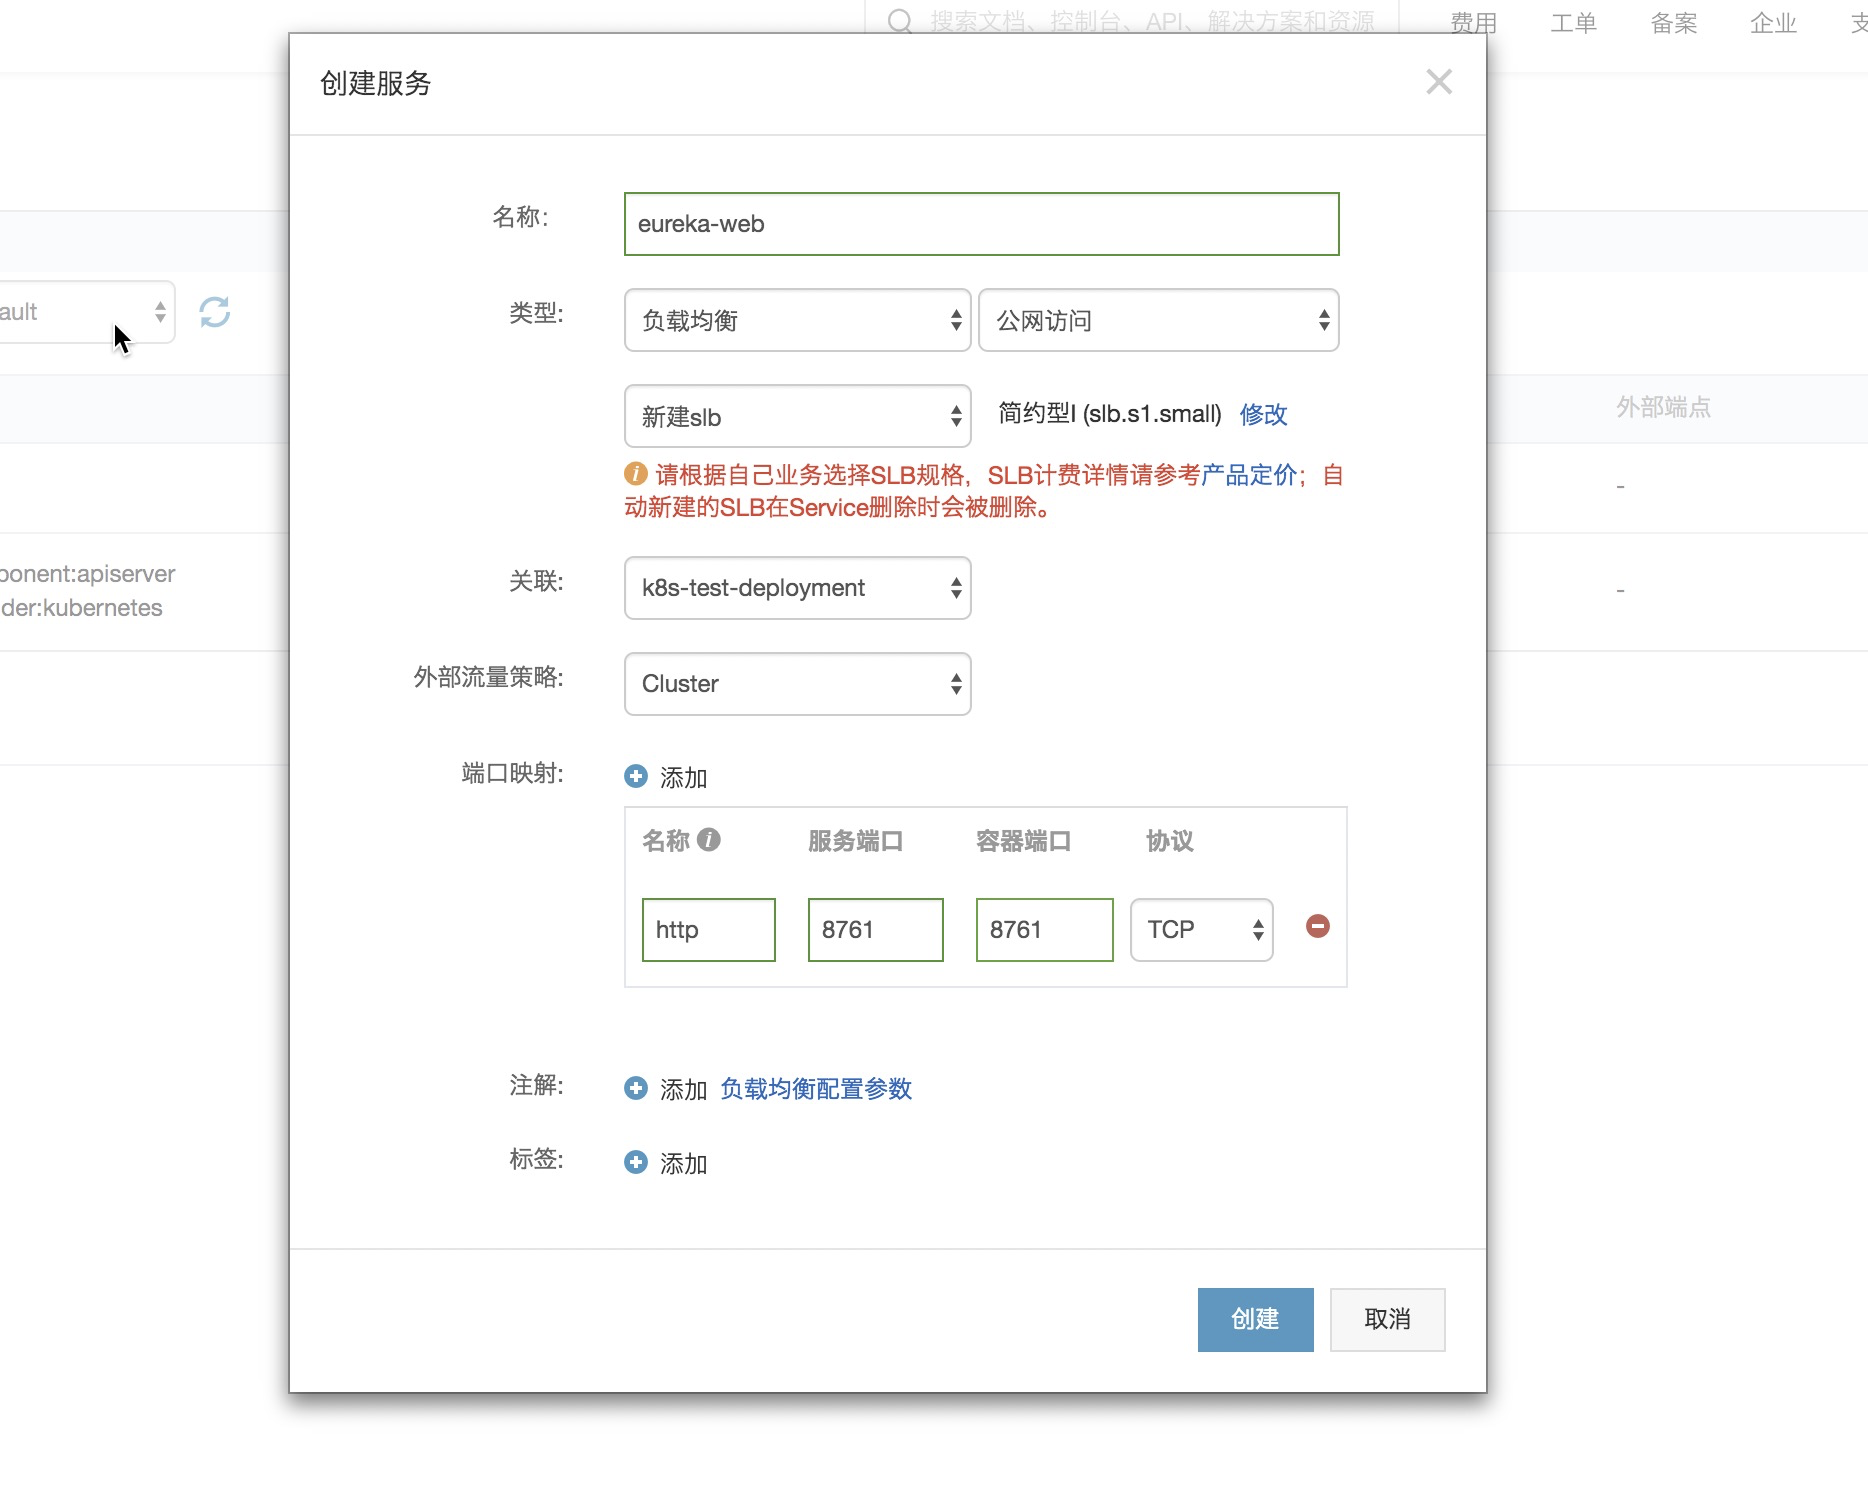
Task: Open 工单 in the top navigation
Action: click(x=1574, y=22)
